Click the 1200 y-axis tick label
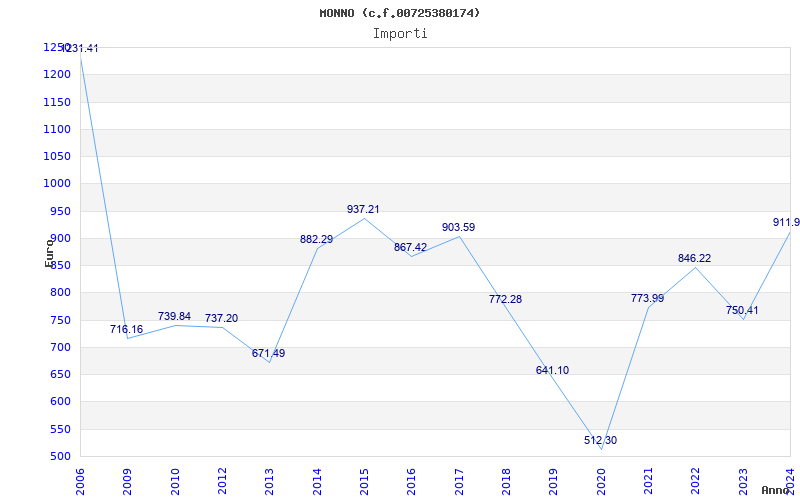This screenshot has height=500, width=800. (x=57, y=74)
